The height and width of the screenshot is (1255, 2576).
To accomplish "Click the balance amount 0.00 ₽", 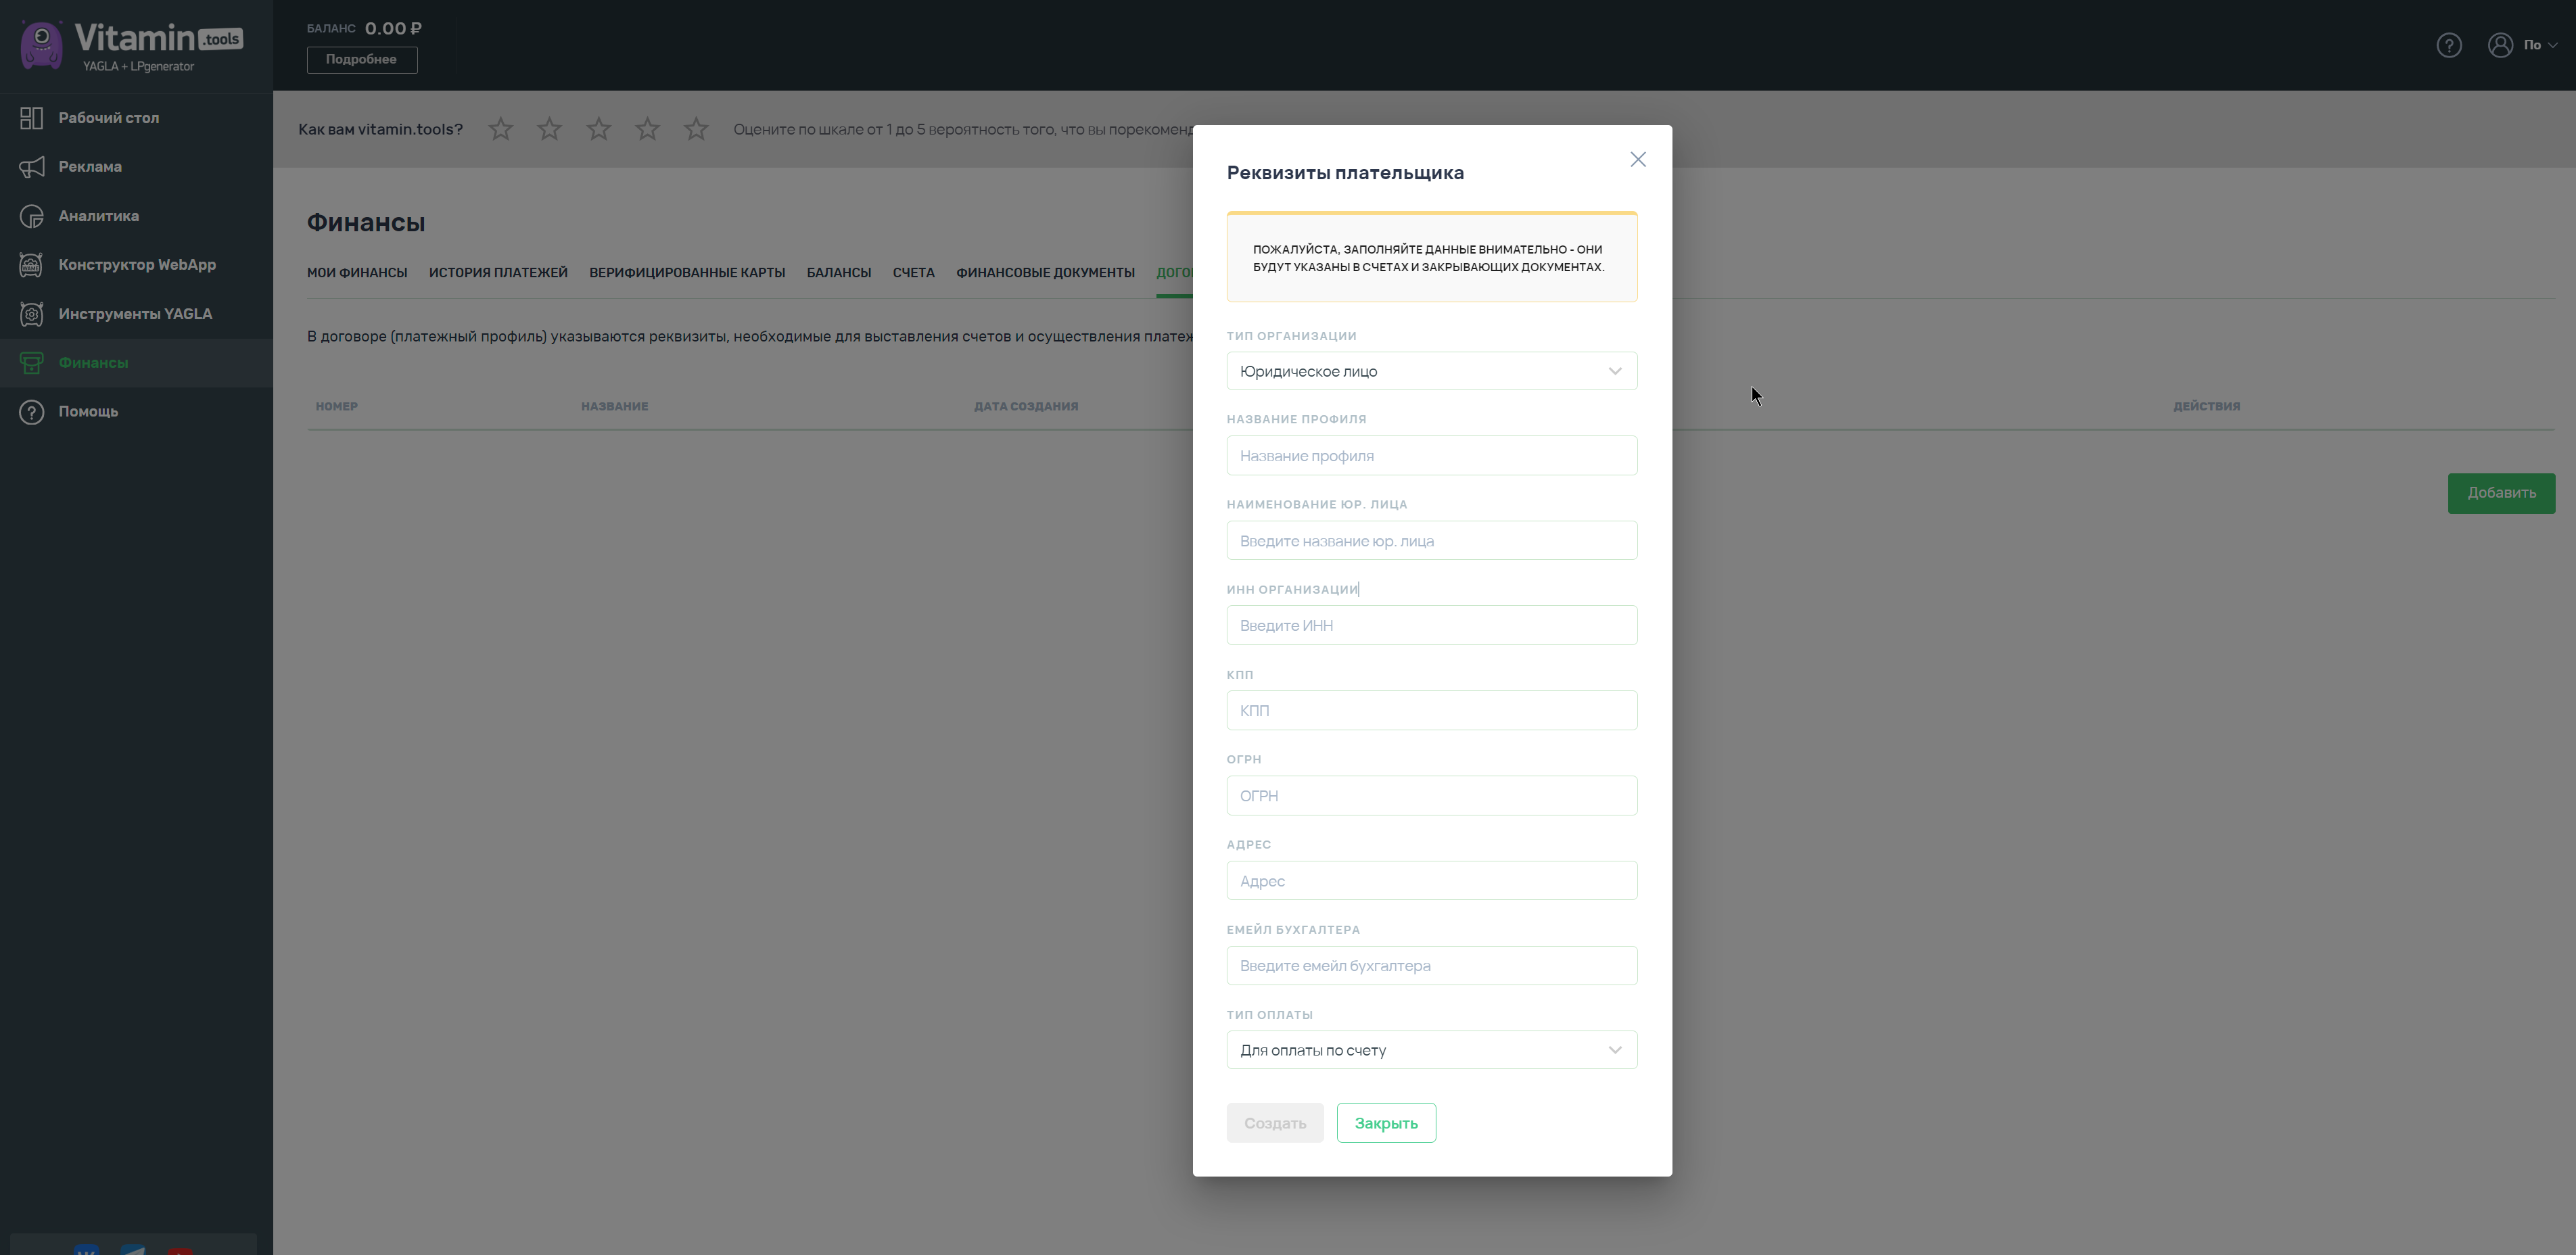I will (x=393, y=29).
